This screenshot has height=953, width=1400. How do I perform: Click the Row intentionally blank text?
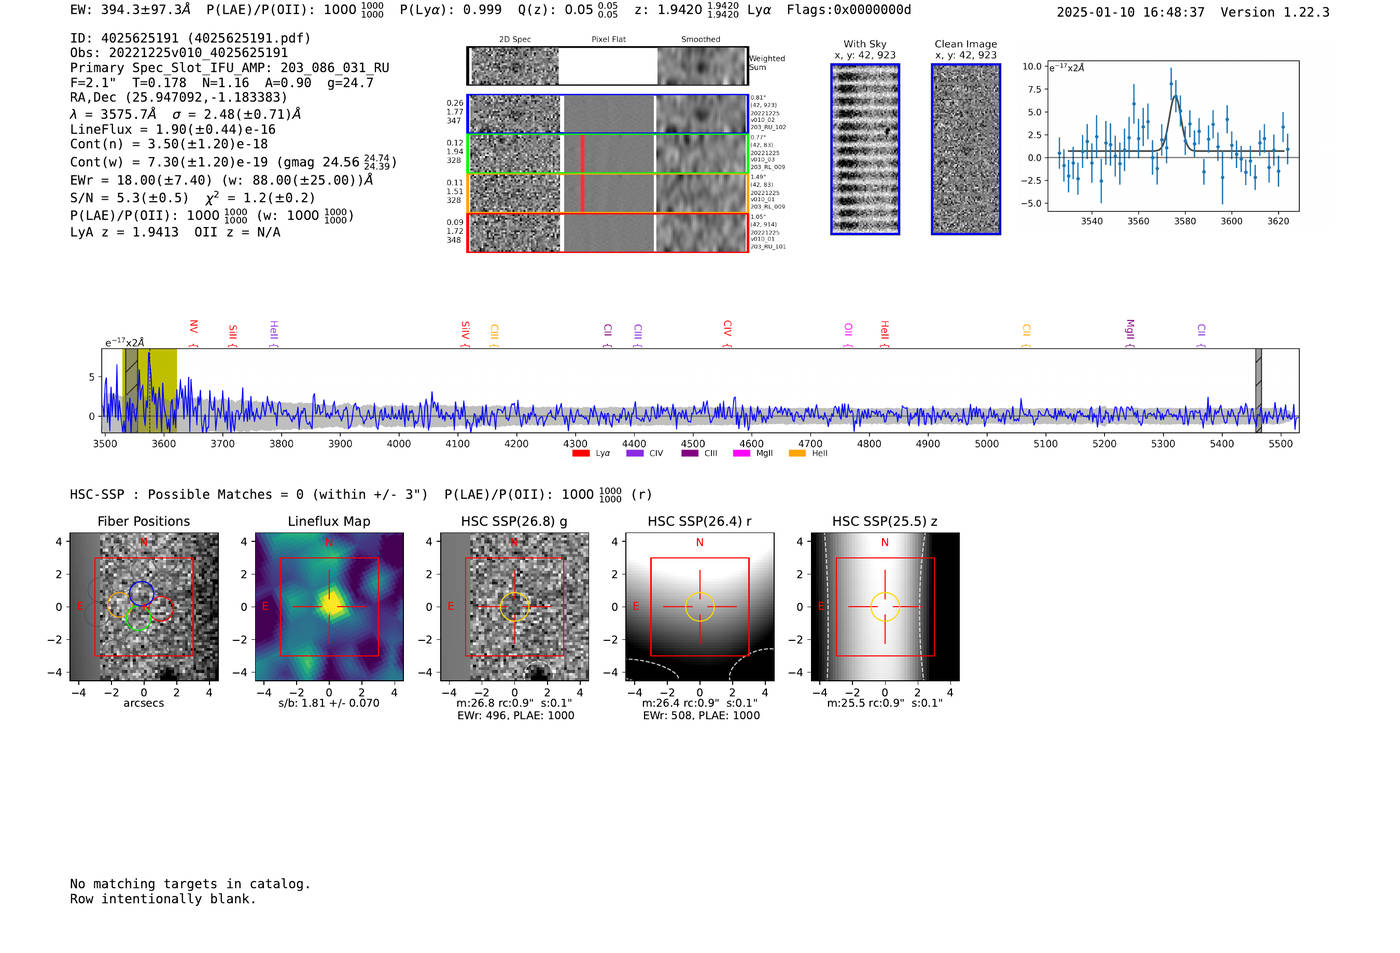(x=163, y=899)
